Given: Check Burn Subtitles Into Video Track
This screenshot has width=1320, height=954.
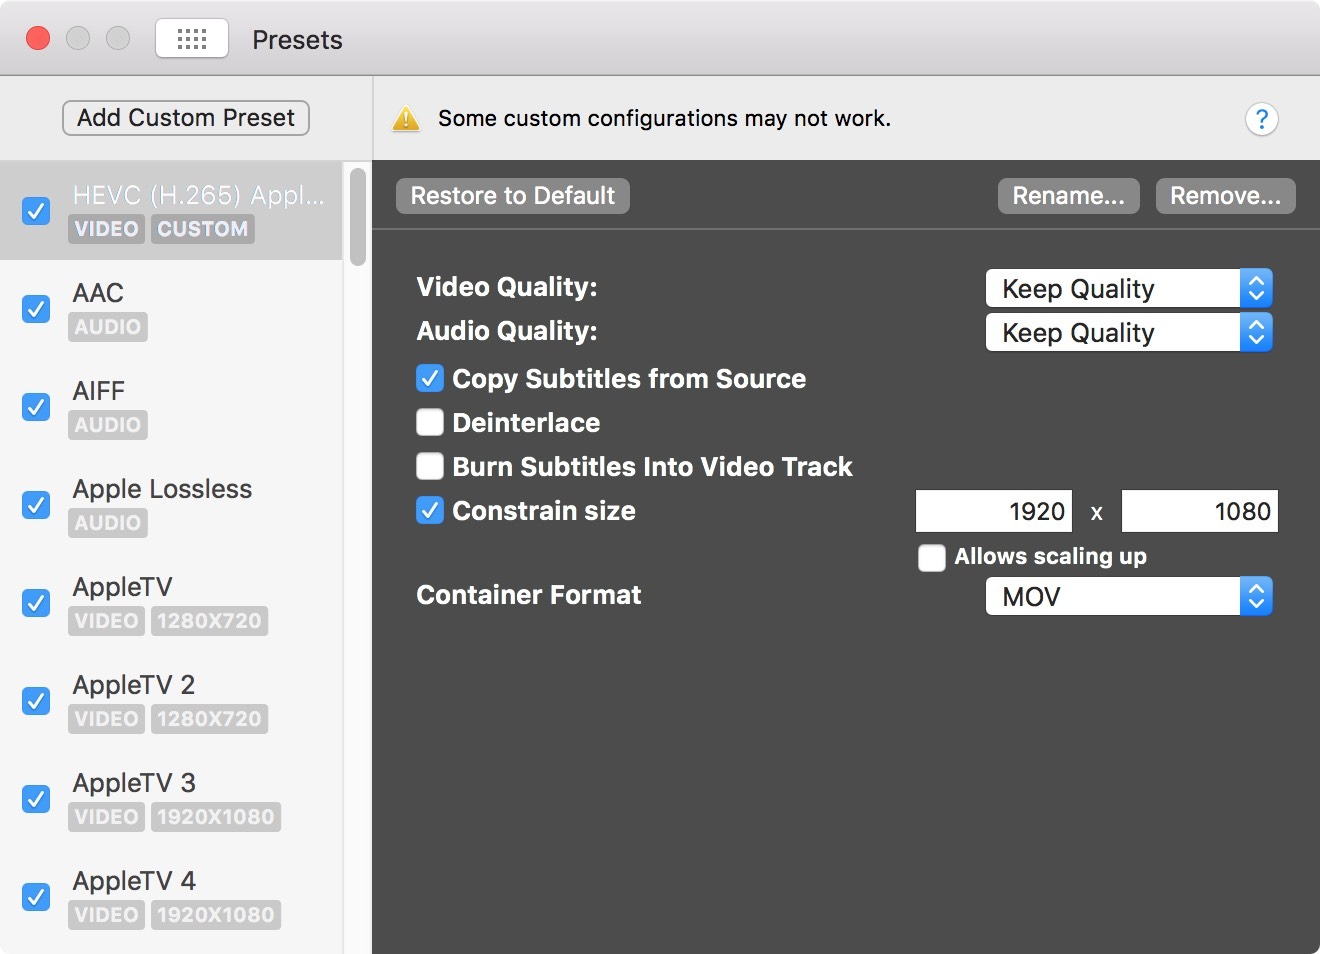Looking at the screenshot, I should [430, 467].
